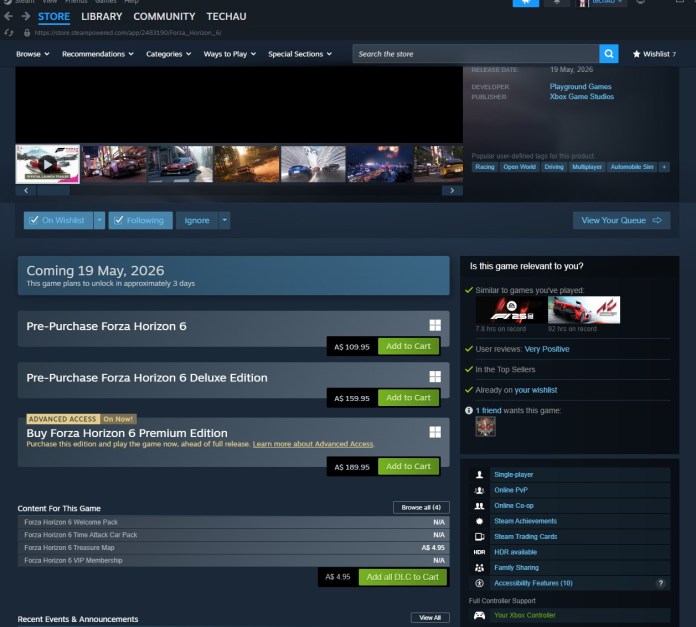Open the Playground Games developer link
This screenshot has width=696, height=627.
[x=580, y=87]
